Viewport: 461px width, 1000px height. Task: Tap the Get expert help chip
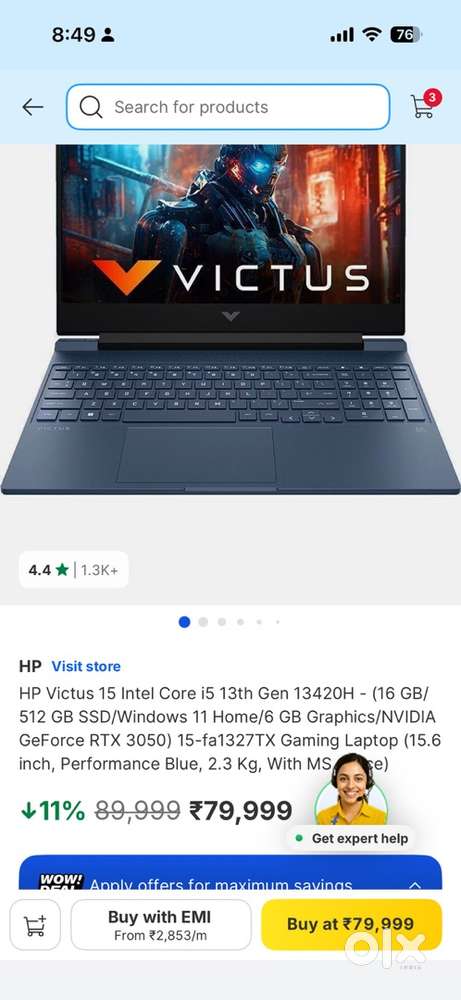(x=352, y=839)
